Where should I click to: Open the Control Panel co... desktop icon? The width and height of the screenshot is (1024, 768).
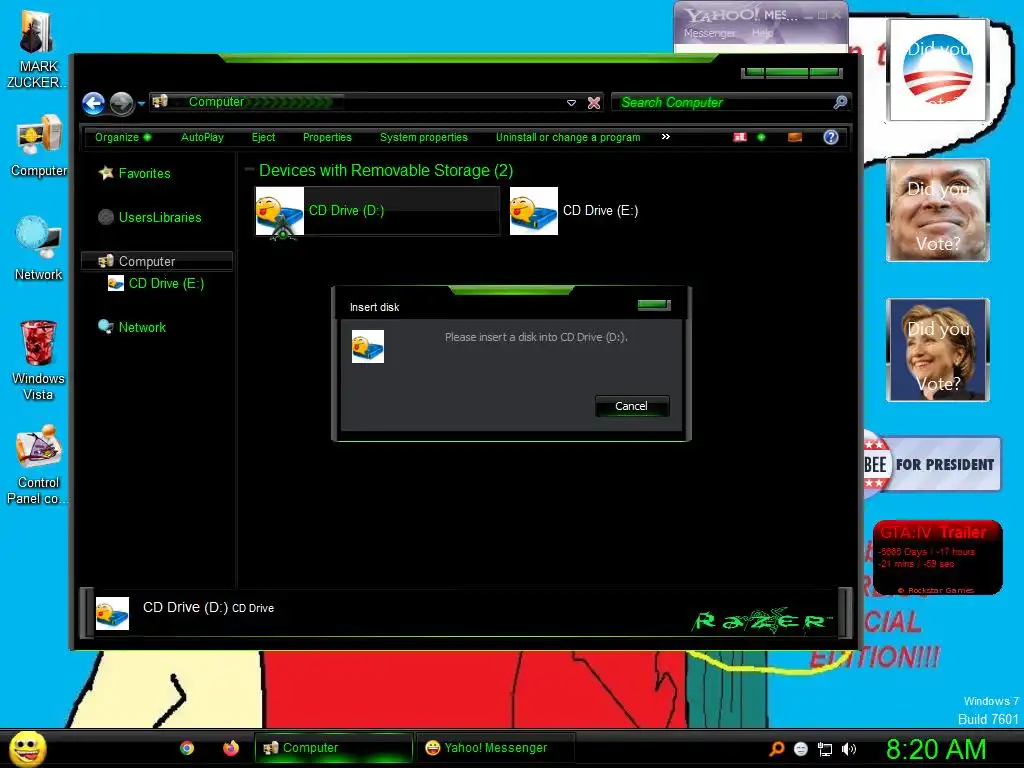click(38, 465)
